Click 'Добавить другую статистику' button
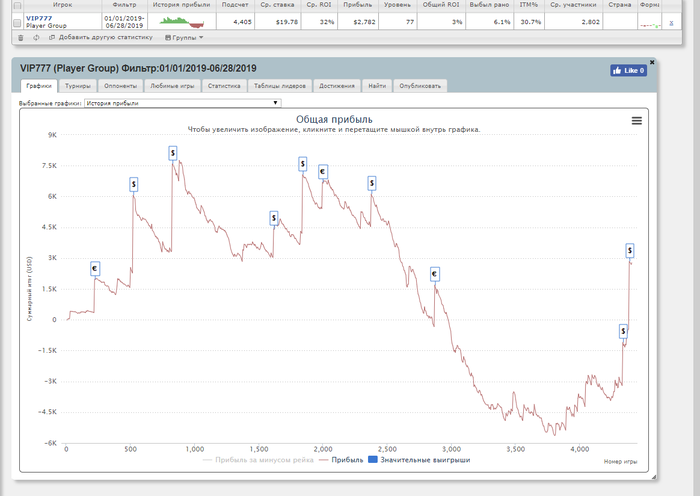 click(101, 38)
